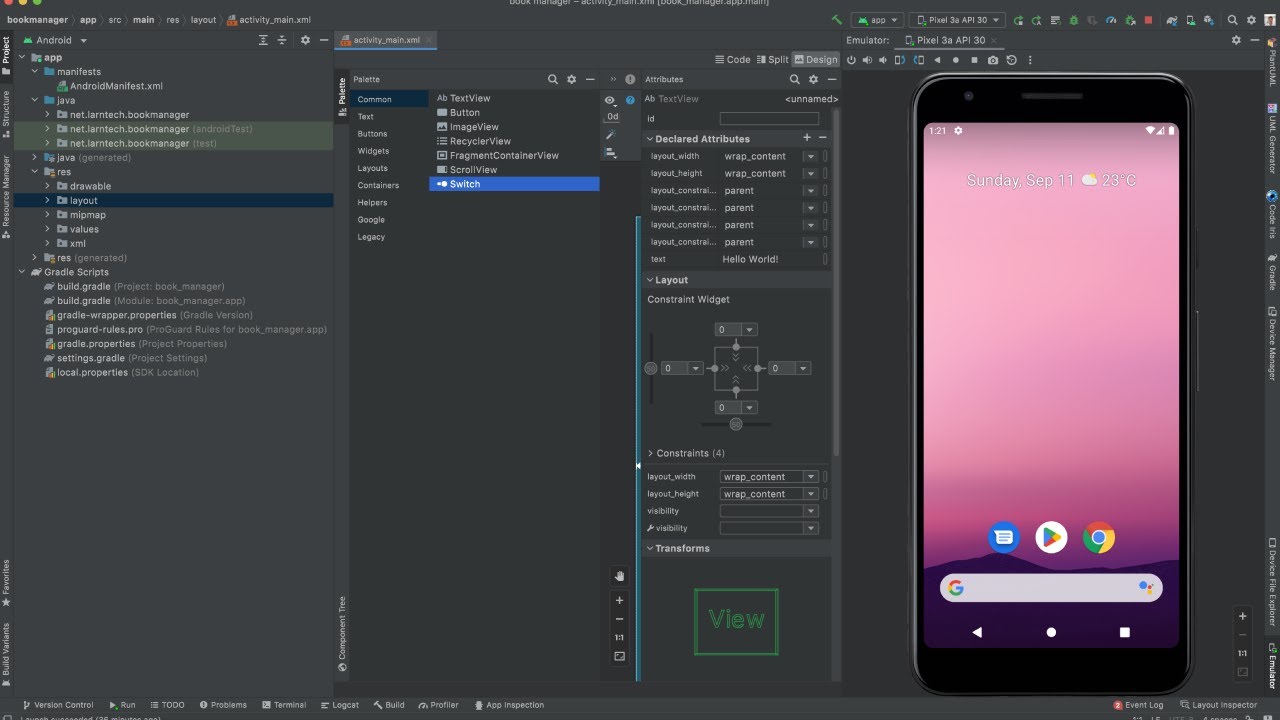Toggle View Options with the eye icon

point(610,100)
